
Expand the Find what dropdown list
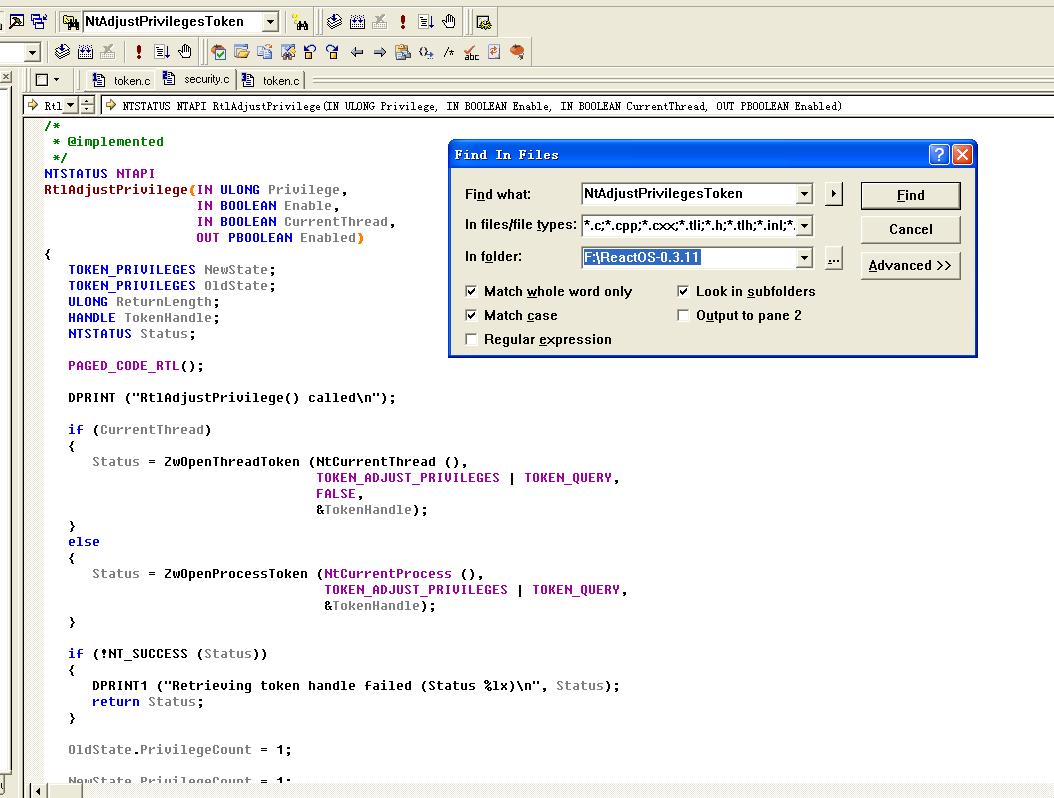click(804, 194)
